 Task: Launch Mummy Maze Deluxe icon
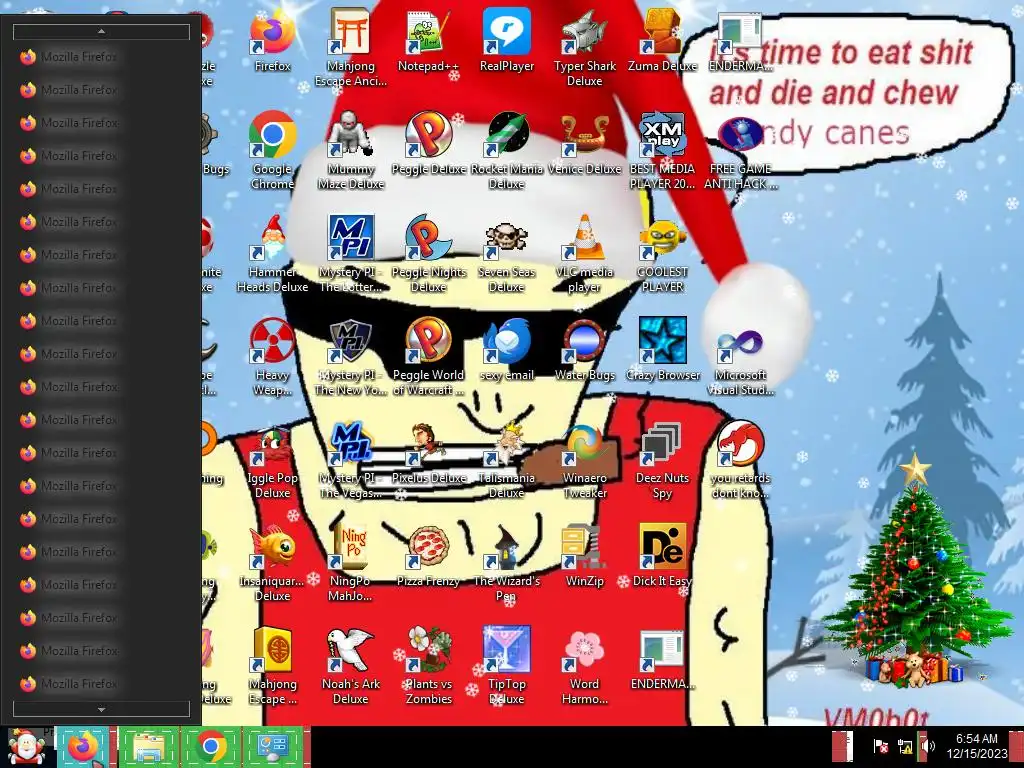pos(351,150)
